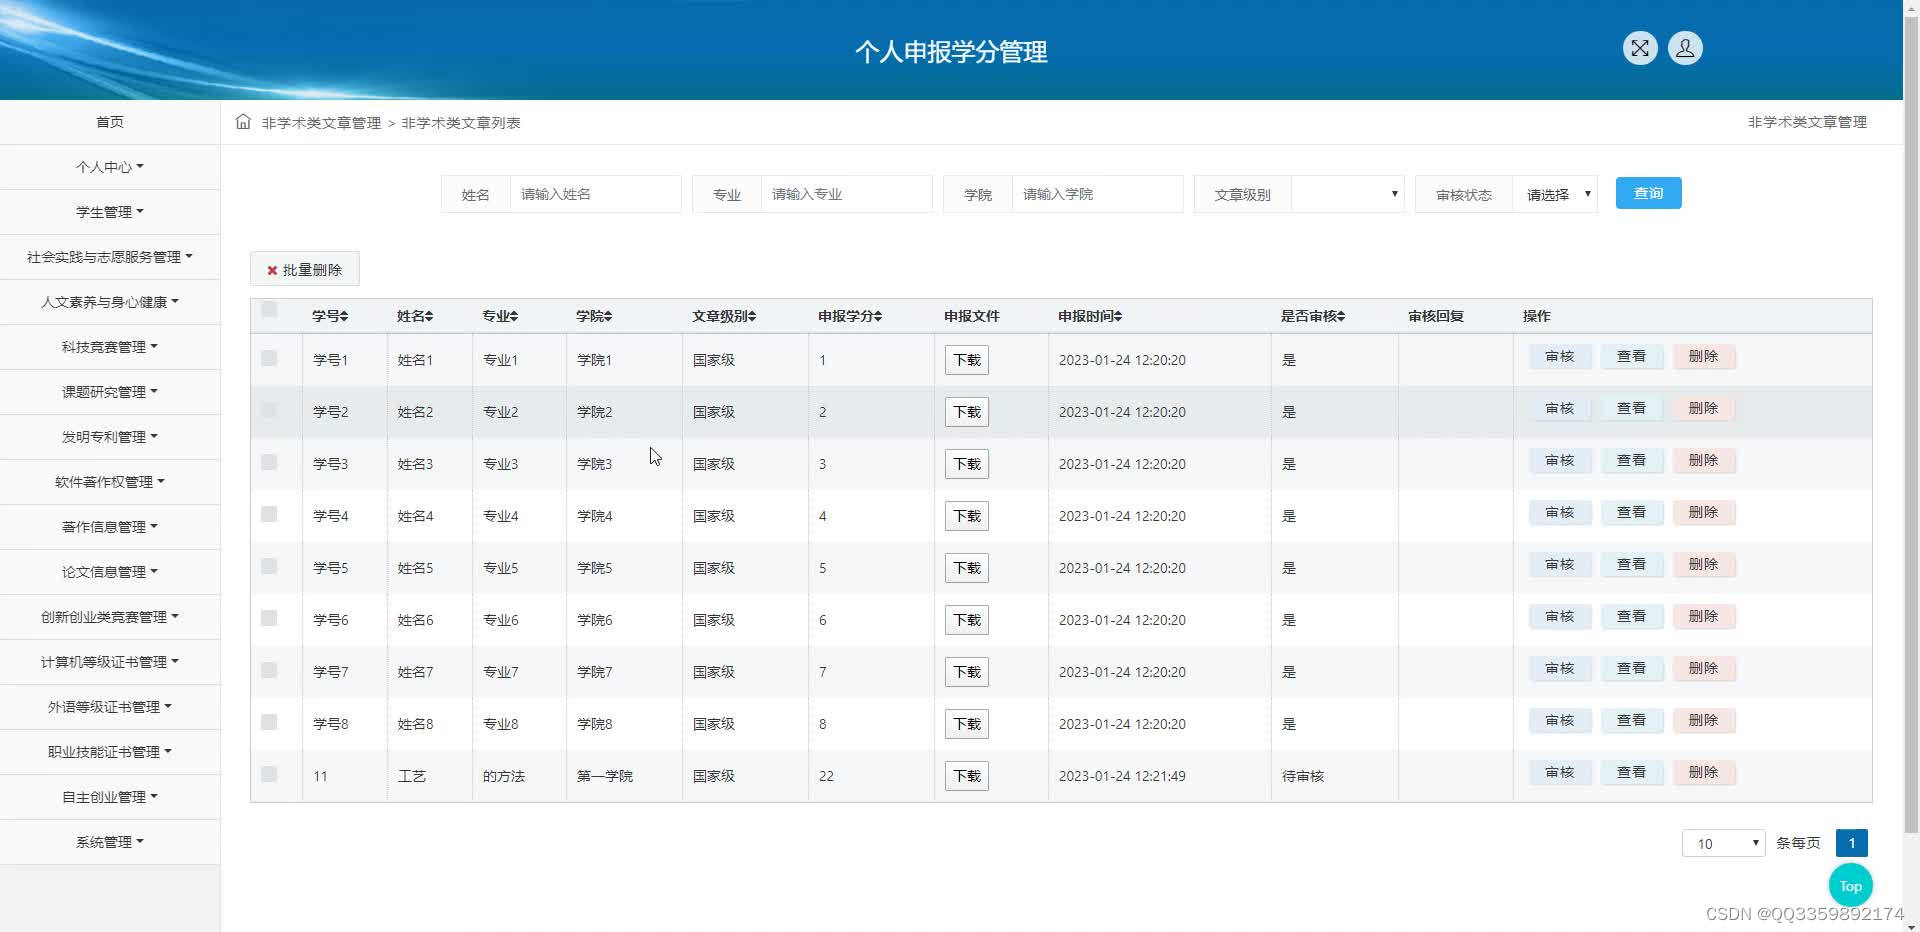Open the 审核状态 请选择 dropdown

point(1555,194)
